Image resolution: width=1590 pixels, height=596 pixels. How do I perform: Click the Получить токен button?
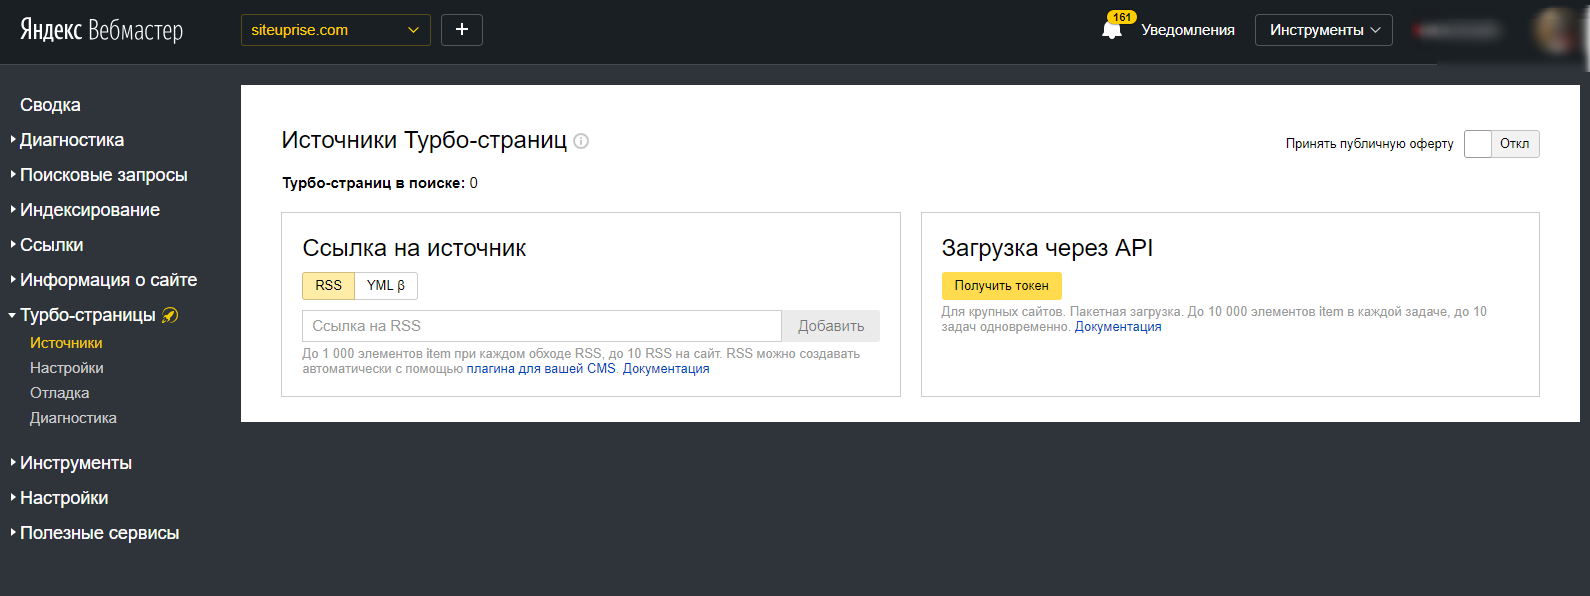(x=1001, y=286)
